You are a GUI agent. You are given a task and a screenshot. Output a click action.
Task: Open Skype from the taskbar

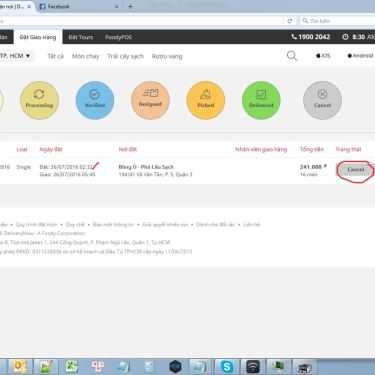coord(227,367)
